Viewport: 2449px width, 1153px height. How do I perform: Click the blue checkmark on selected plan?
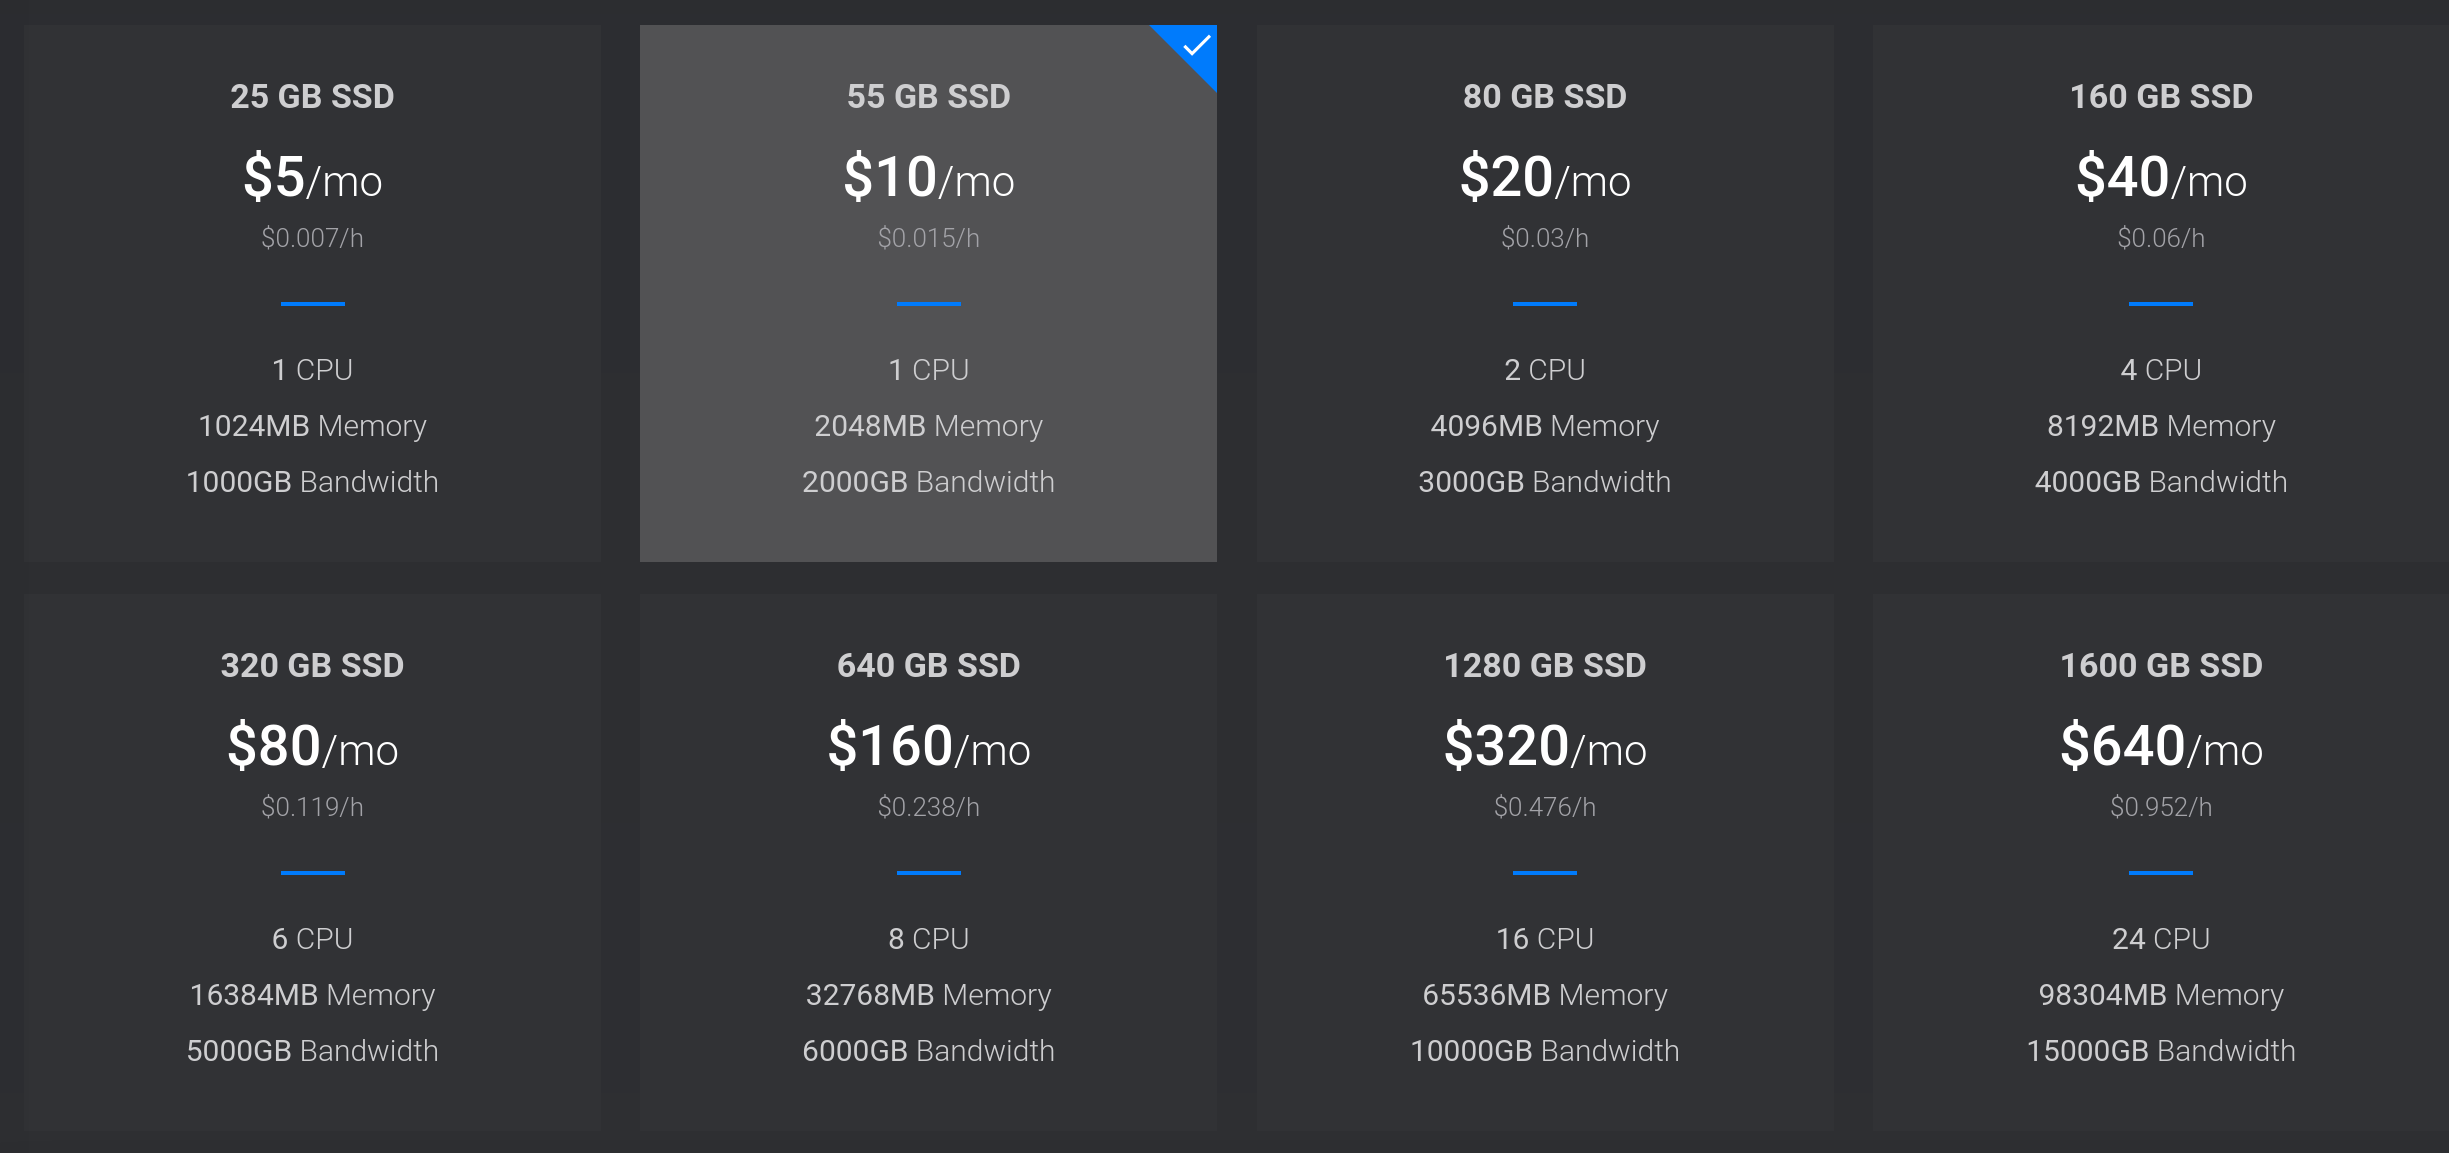point(1195,46)
